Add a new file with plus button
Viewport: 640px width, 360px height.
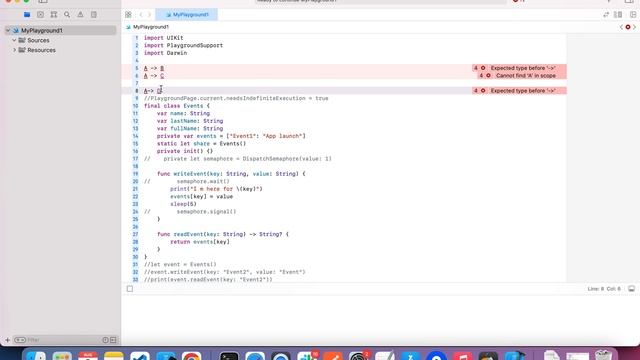[x=7, y=340]
